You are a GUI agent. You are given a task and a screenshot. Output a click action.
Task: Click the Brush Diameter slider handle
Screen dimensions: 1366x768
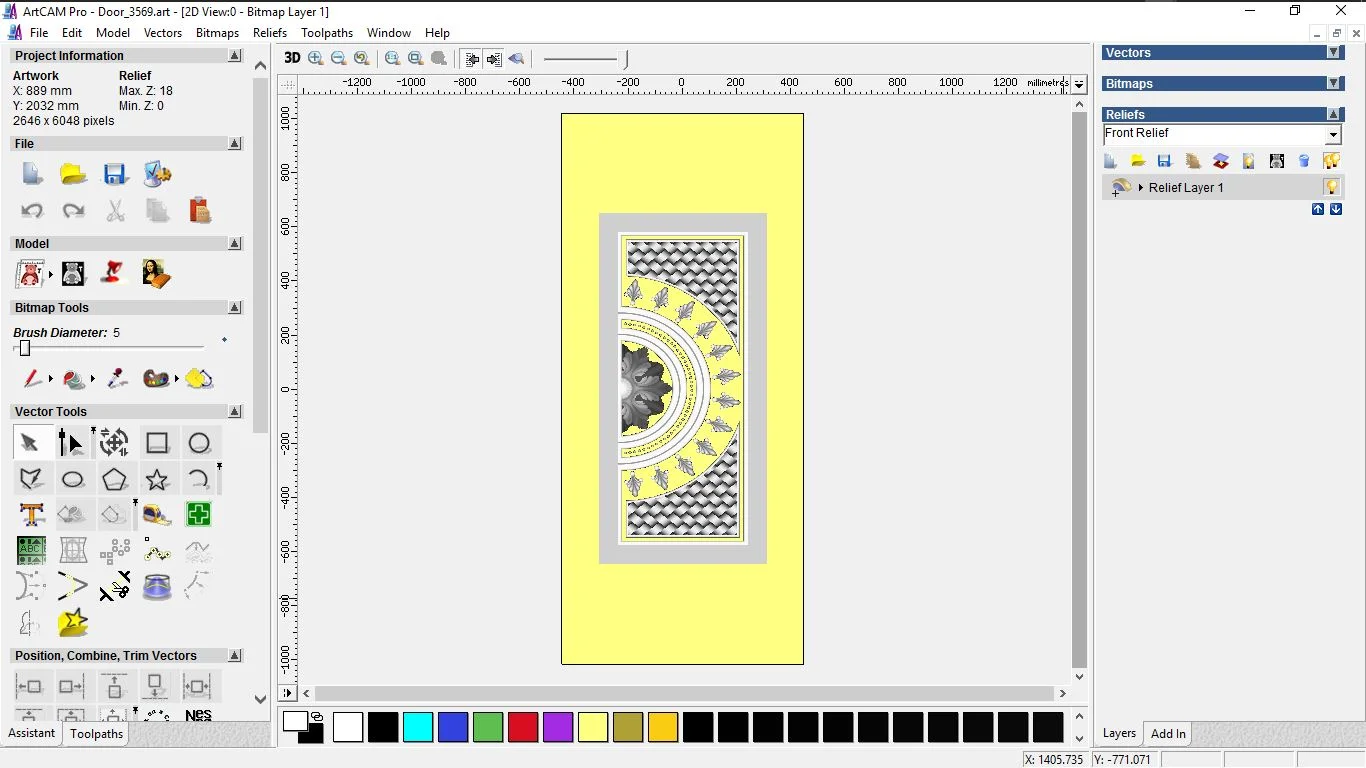[25, 348]
